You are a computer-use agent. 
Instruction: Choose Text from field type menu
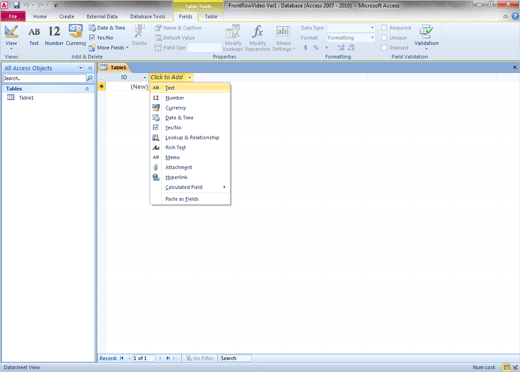[190, 88]
